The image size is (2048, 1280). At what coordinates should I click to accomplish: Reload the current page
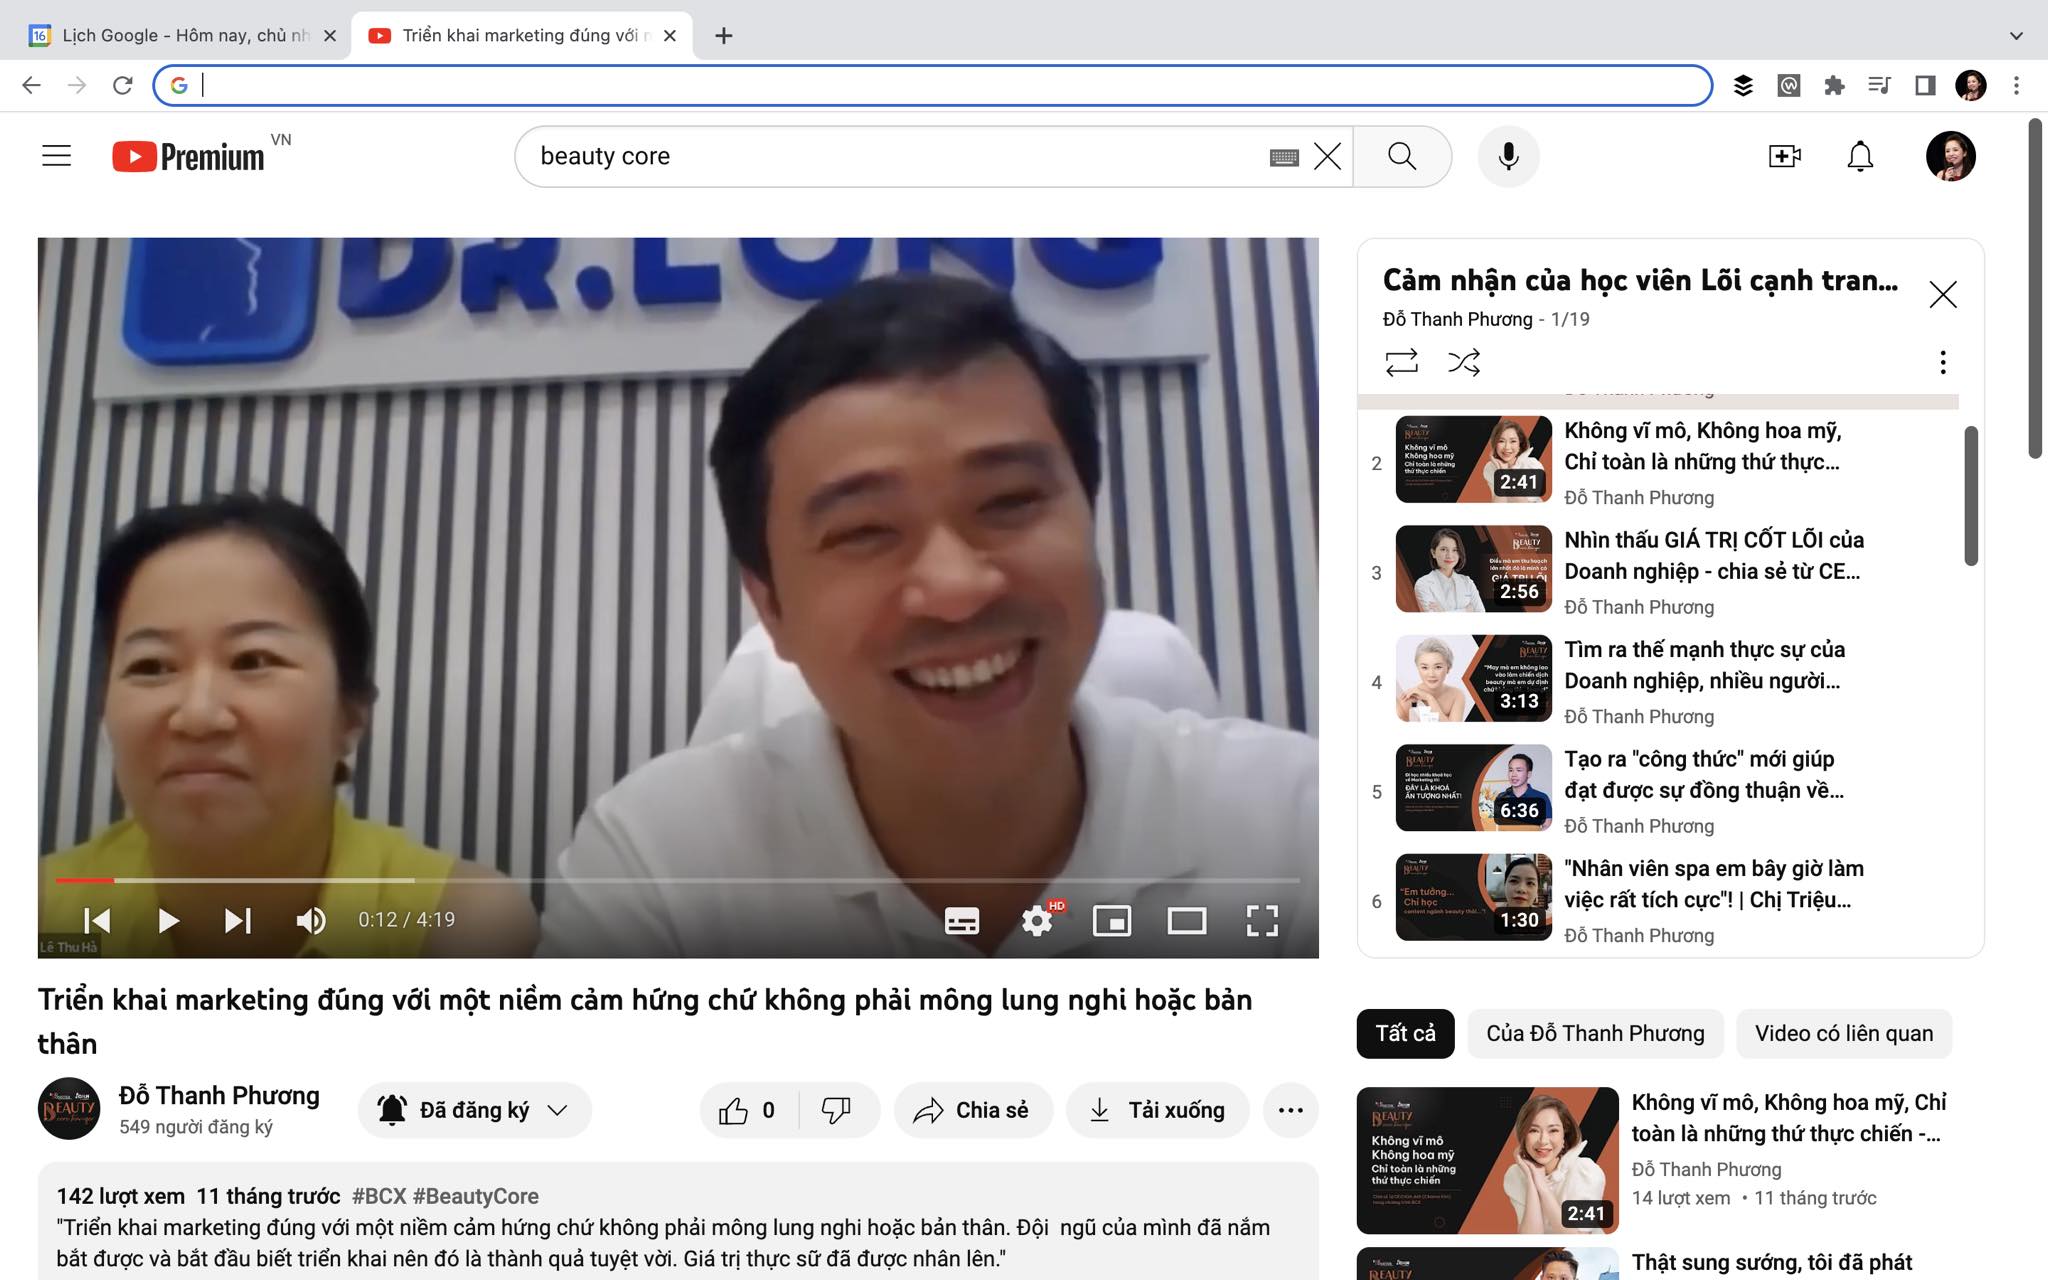[122, 85]
